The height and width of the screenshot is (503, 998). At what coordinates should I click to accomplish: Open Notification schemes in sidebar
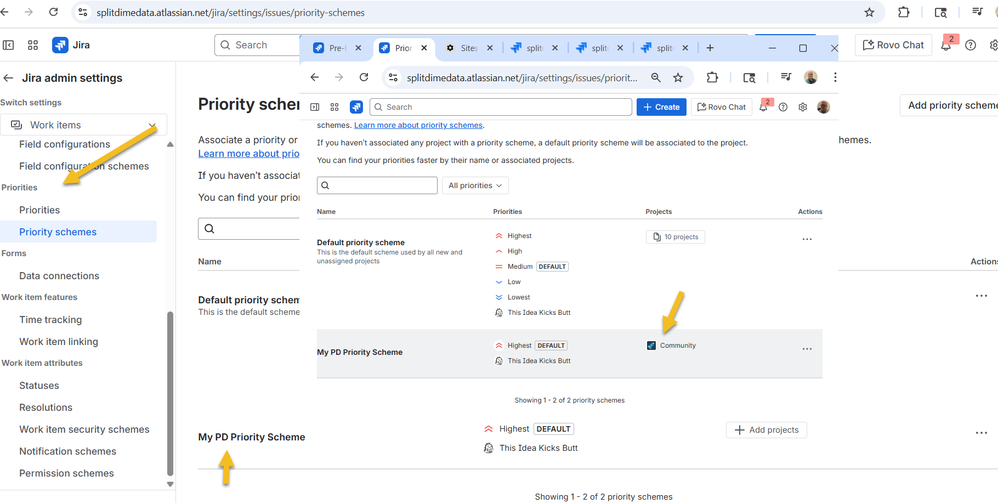point(67,451)
